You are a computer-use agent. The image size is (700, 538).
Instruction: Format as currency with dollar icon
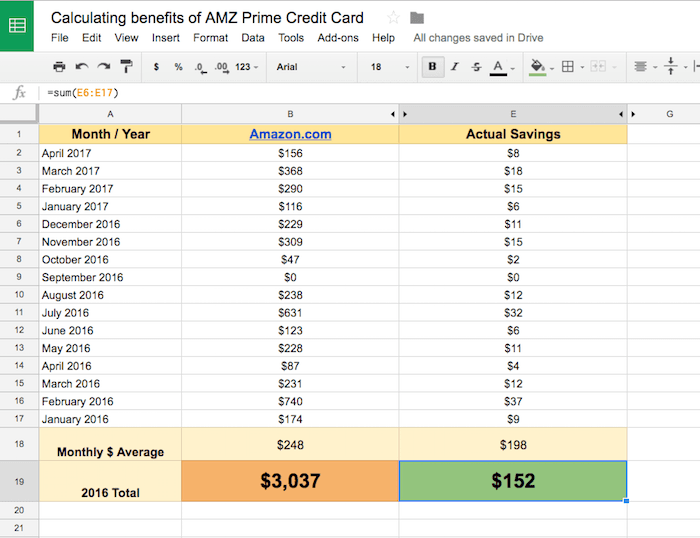tap(156, 67)
